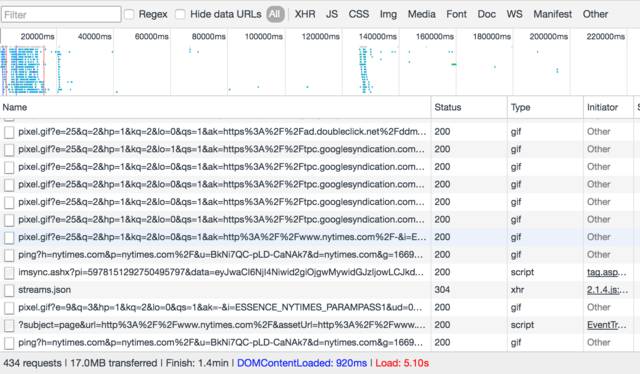Click into the Filter text field
The image size is (640, 374).
(x=61, y=15)
